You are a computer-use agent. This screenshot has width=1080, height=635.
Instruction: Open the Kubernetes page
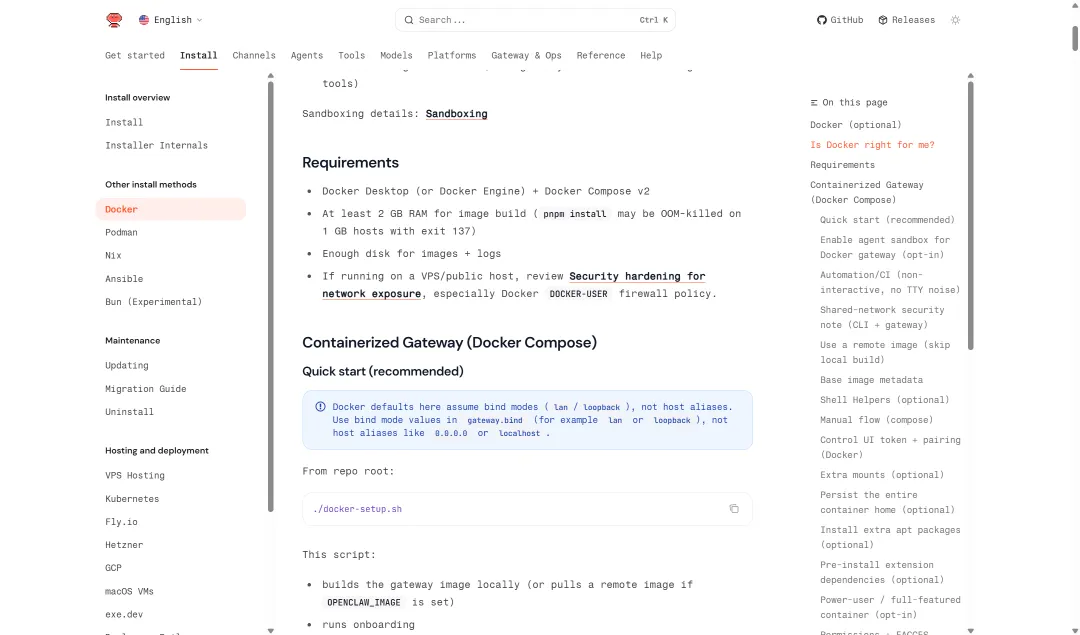click(x=132, y=499)
